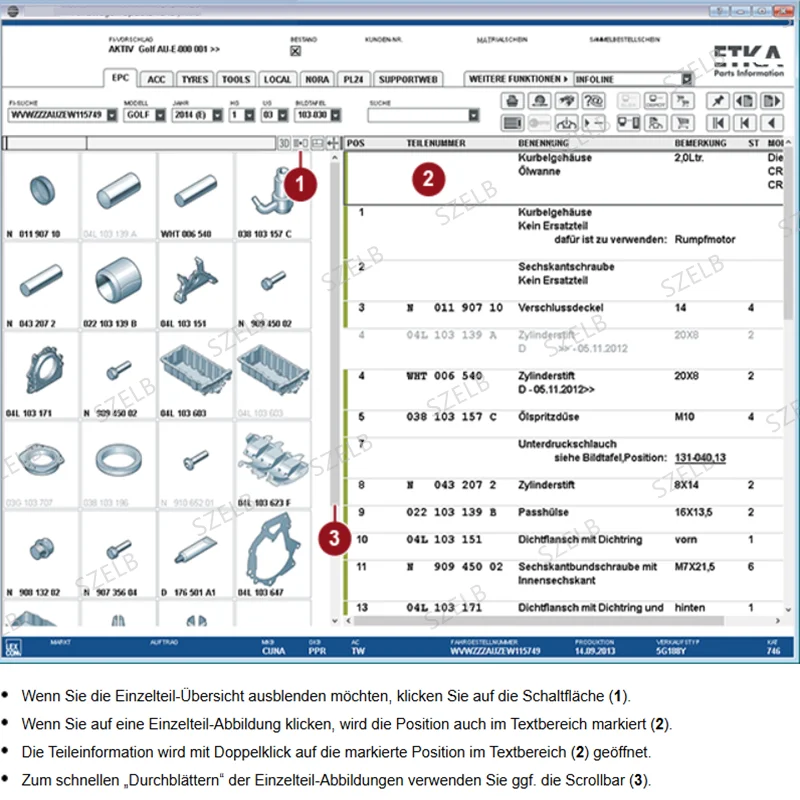The width and height of the screenshot is (800, 800).
Task: Open the INFOLINE dropdown arrow
Action: (687, 79)
